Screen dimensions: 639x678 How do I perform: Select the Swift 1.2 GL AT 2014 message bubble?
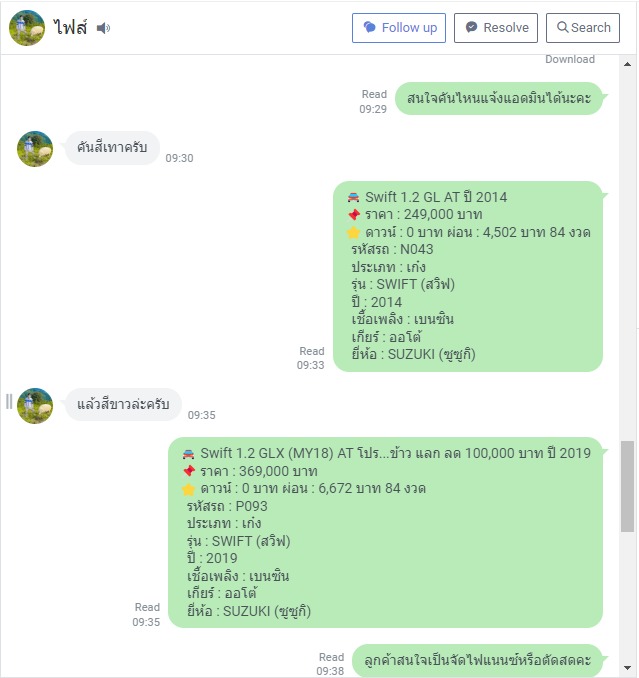point(468,276)
